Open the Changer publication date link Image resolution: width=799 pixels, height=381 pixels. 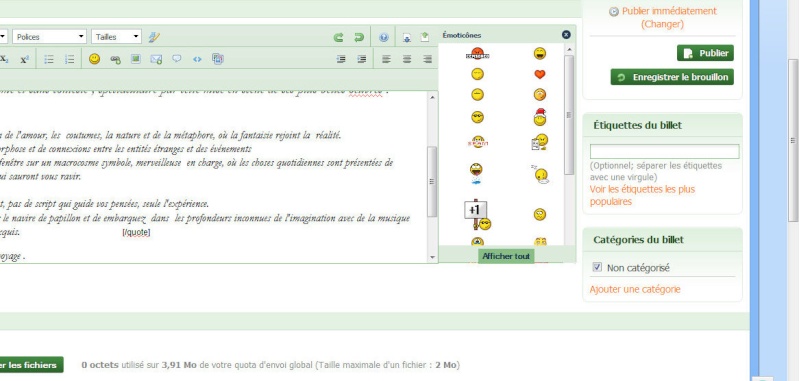[x=662, y=24]
